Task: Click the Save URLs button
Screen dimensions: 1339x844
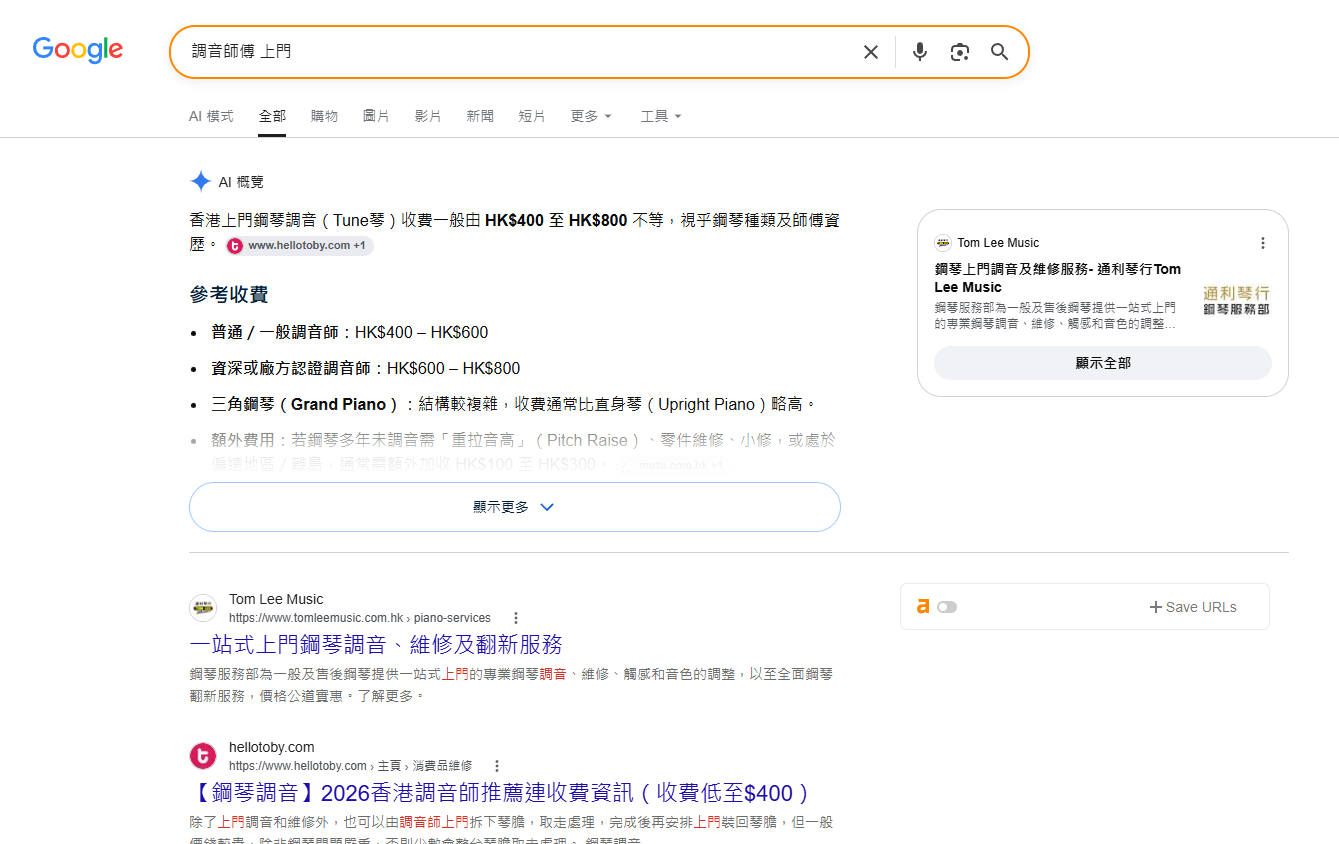Action: (x=1193, y=607)
